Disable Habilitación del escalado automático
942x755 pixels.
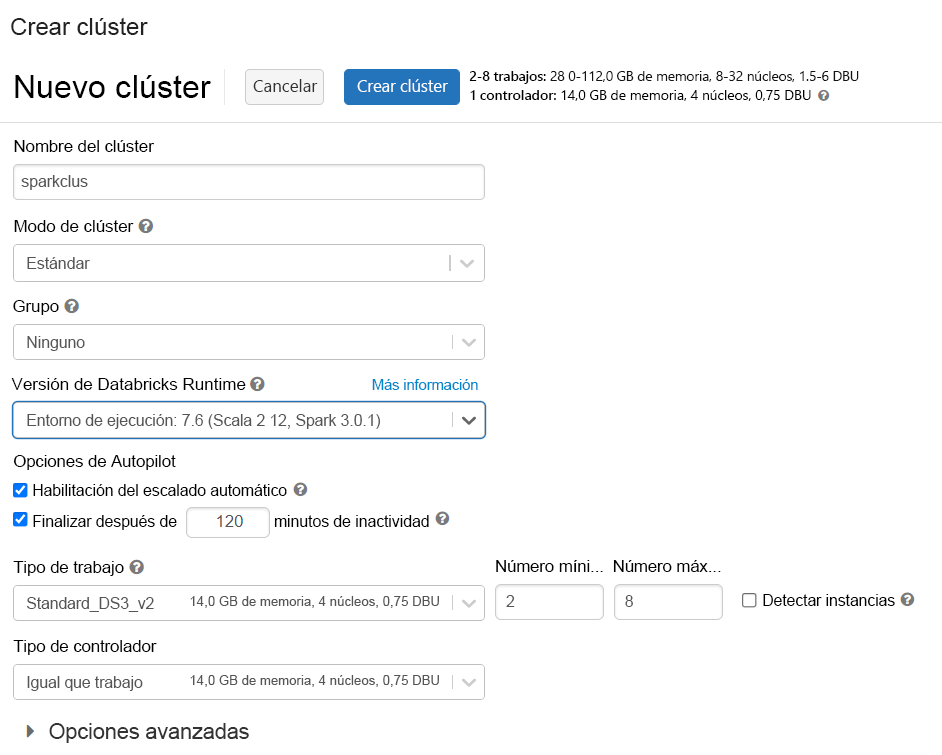[x=20, y=490]
